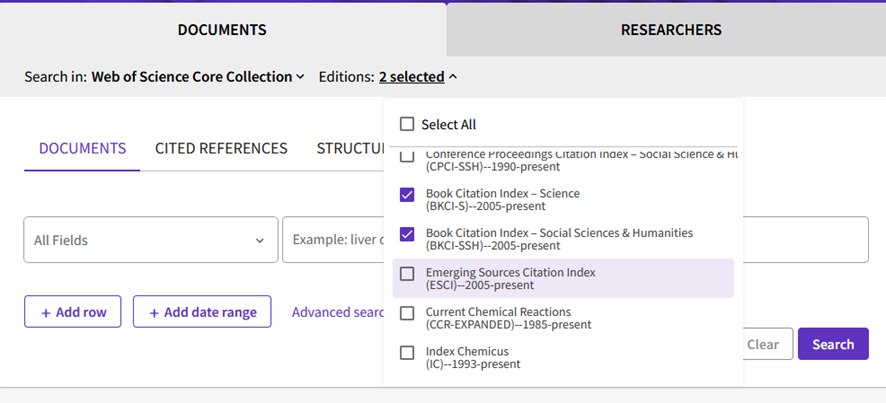Select the top DOCUMENTS tab

click(222, 30)
